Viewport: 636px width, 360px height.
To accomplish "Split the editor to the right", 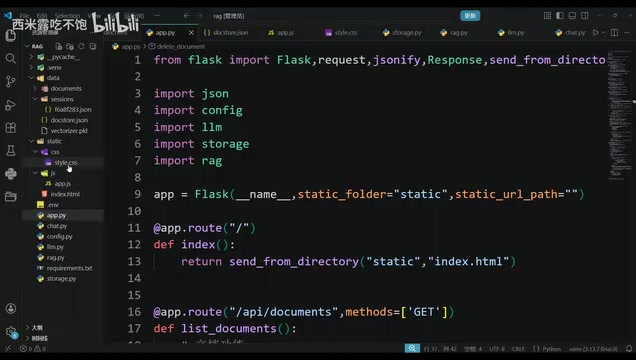I will [615, 32].
